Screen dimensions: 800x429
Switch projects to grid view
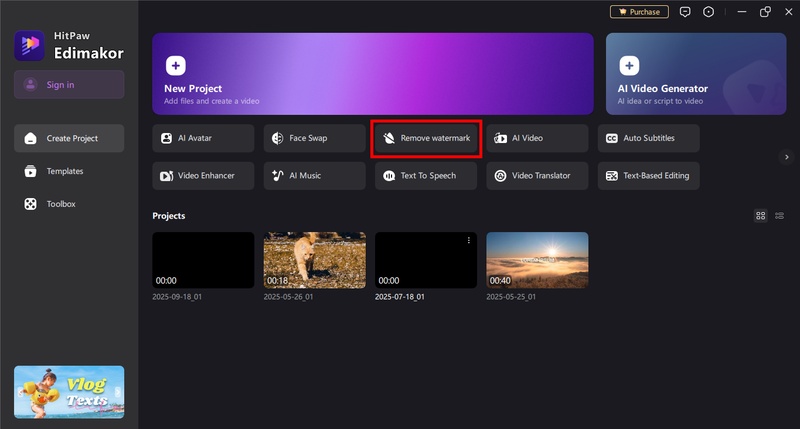[x=761, y=216]
